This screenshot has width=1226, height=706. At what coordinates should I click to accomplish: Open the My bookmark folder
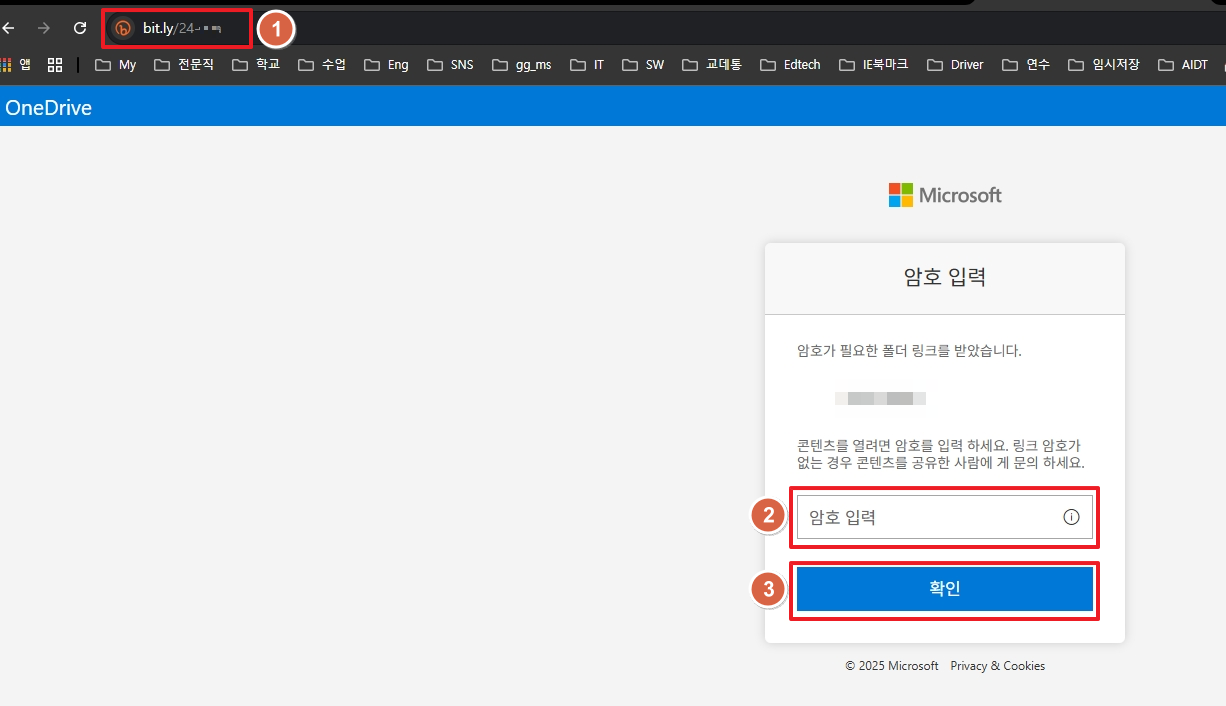click(115, 64)
